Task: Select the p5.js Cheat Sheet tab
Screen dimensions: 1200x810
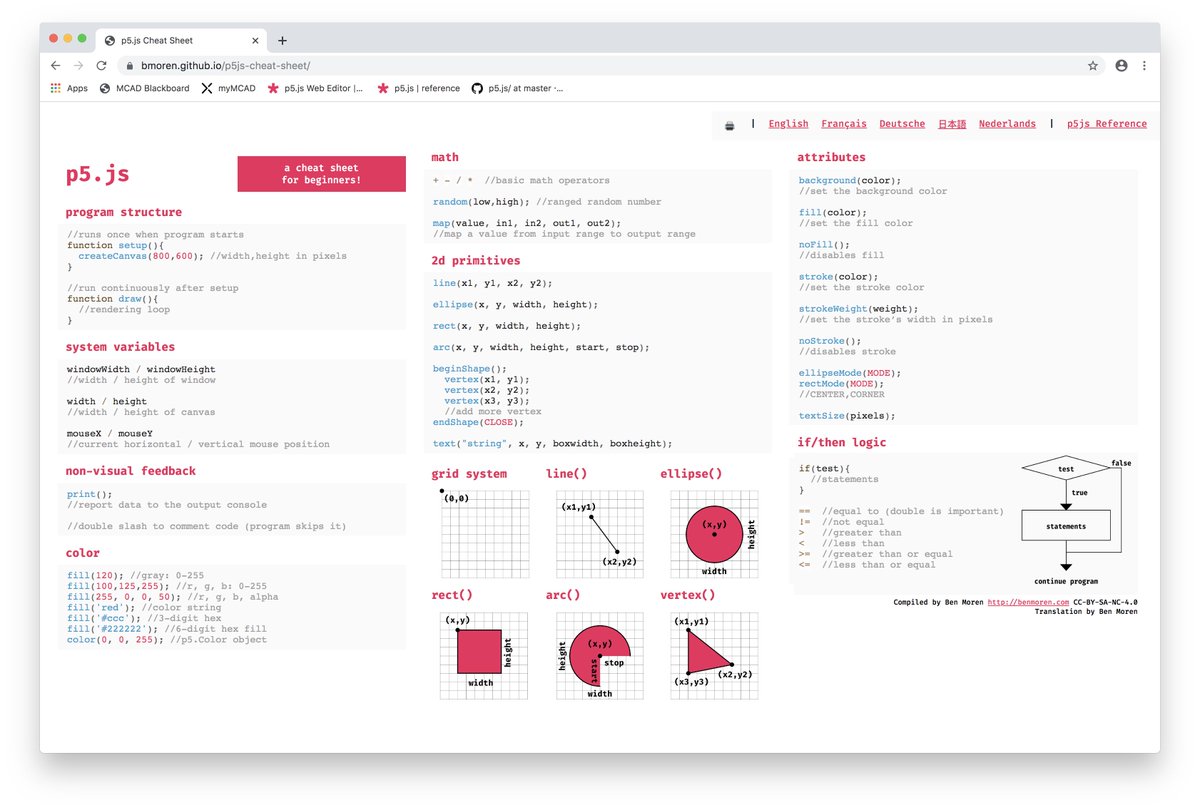Action: click(182, 40)
